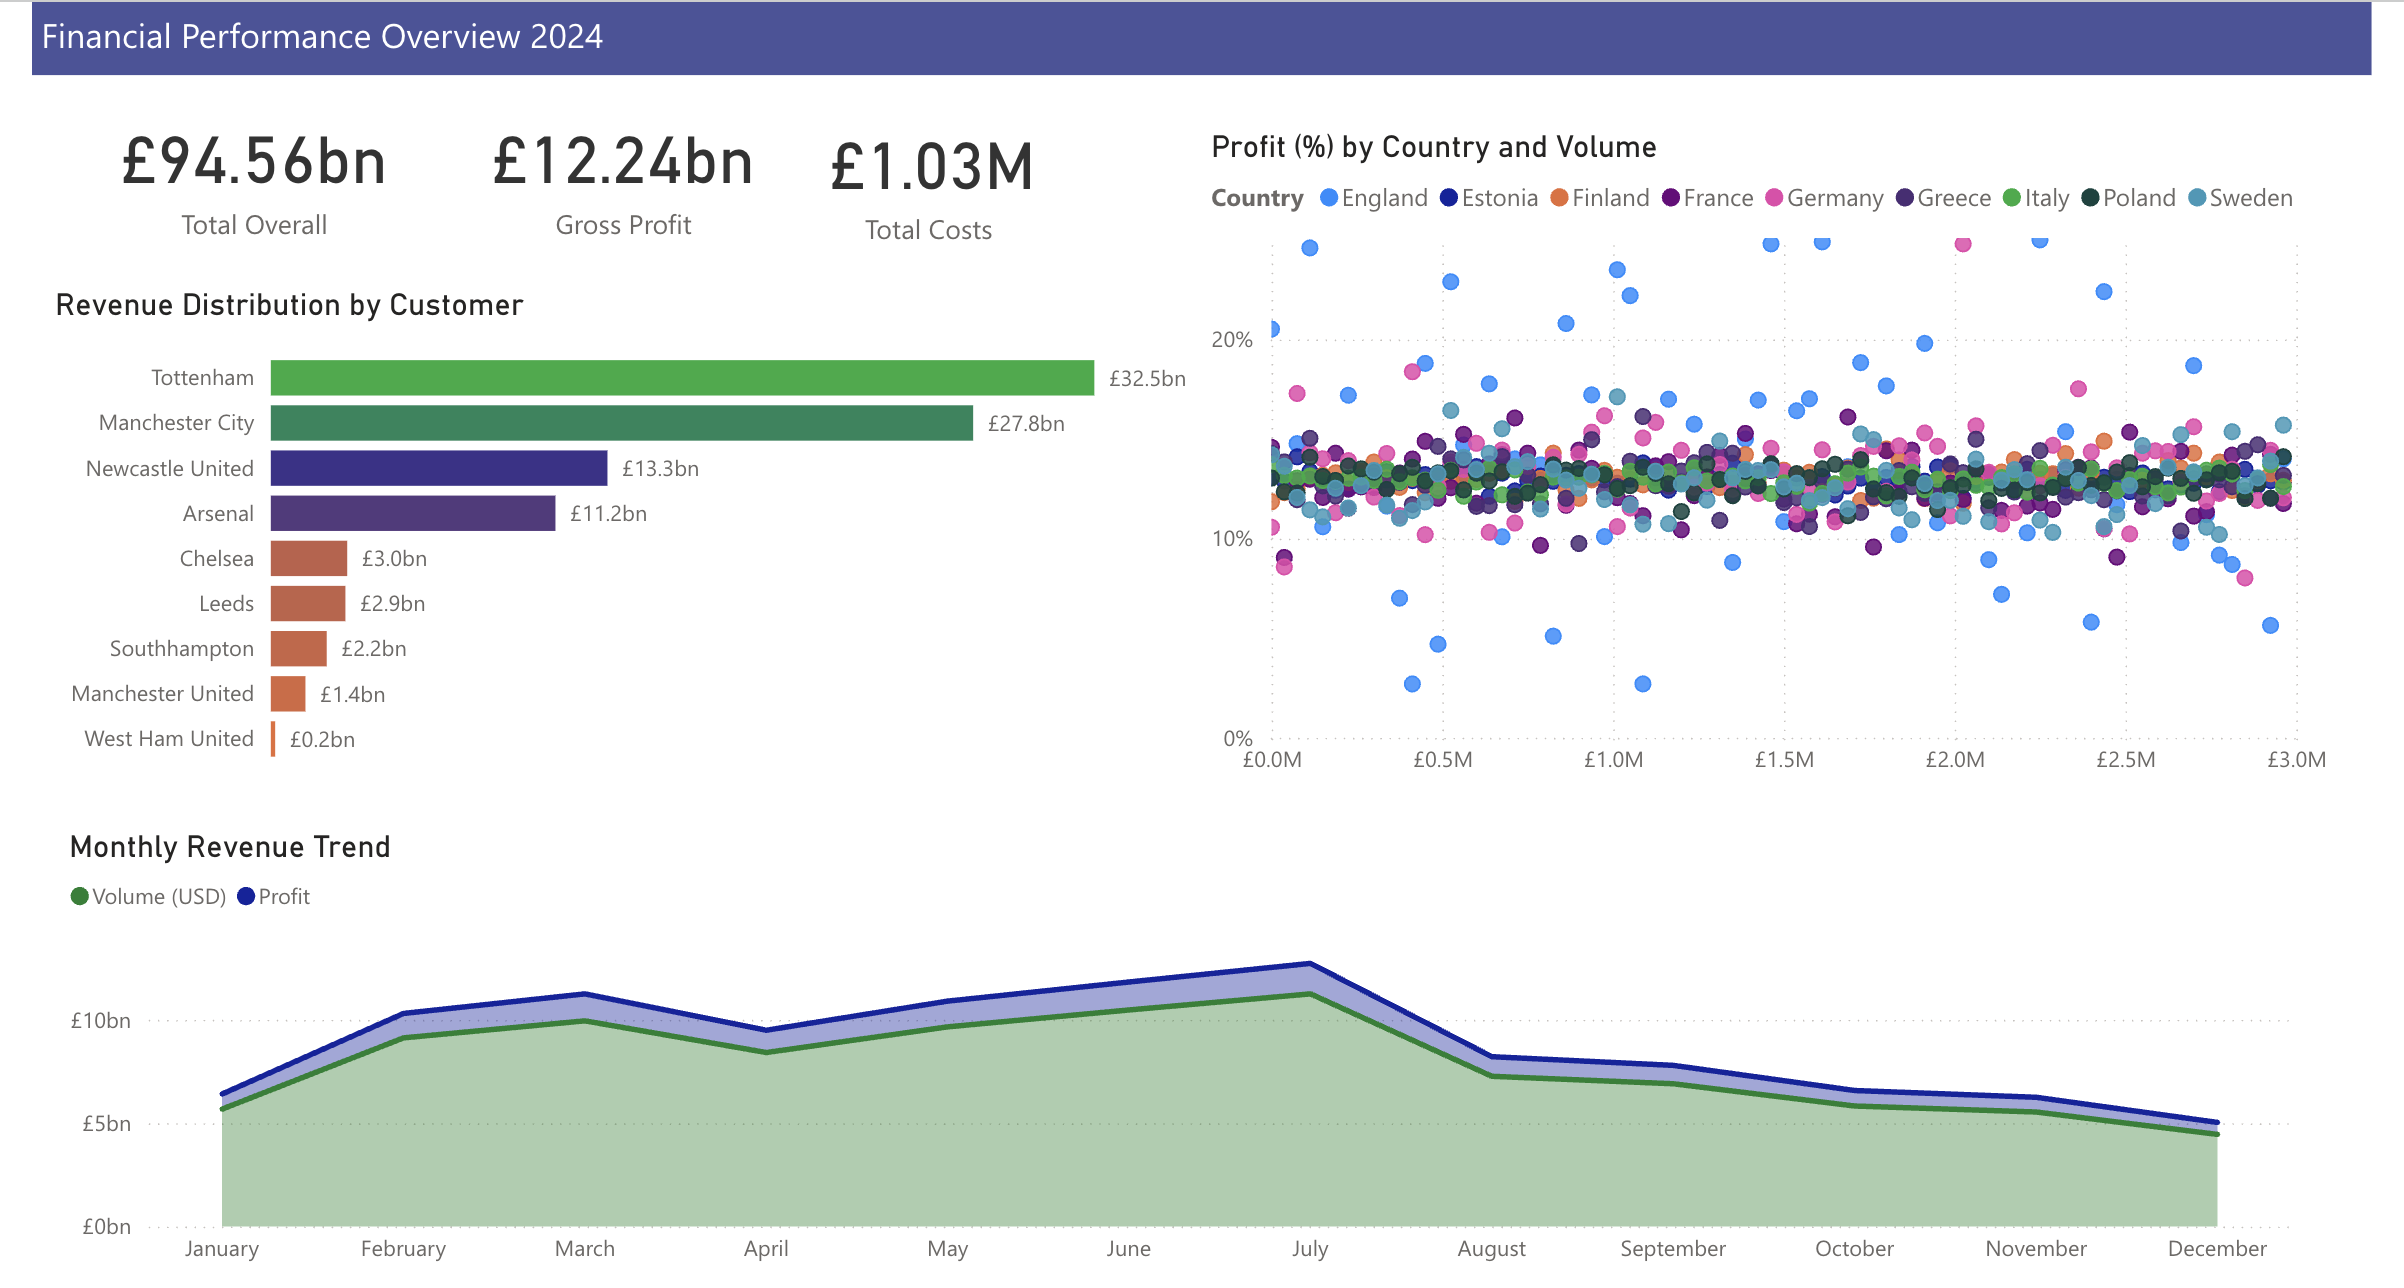Open options on the Revenue Distribution chart
Image resolution: width=2404 pixels, height=1288 pixels.
[290, 305]
